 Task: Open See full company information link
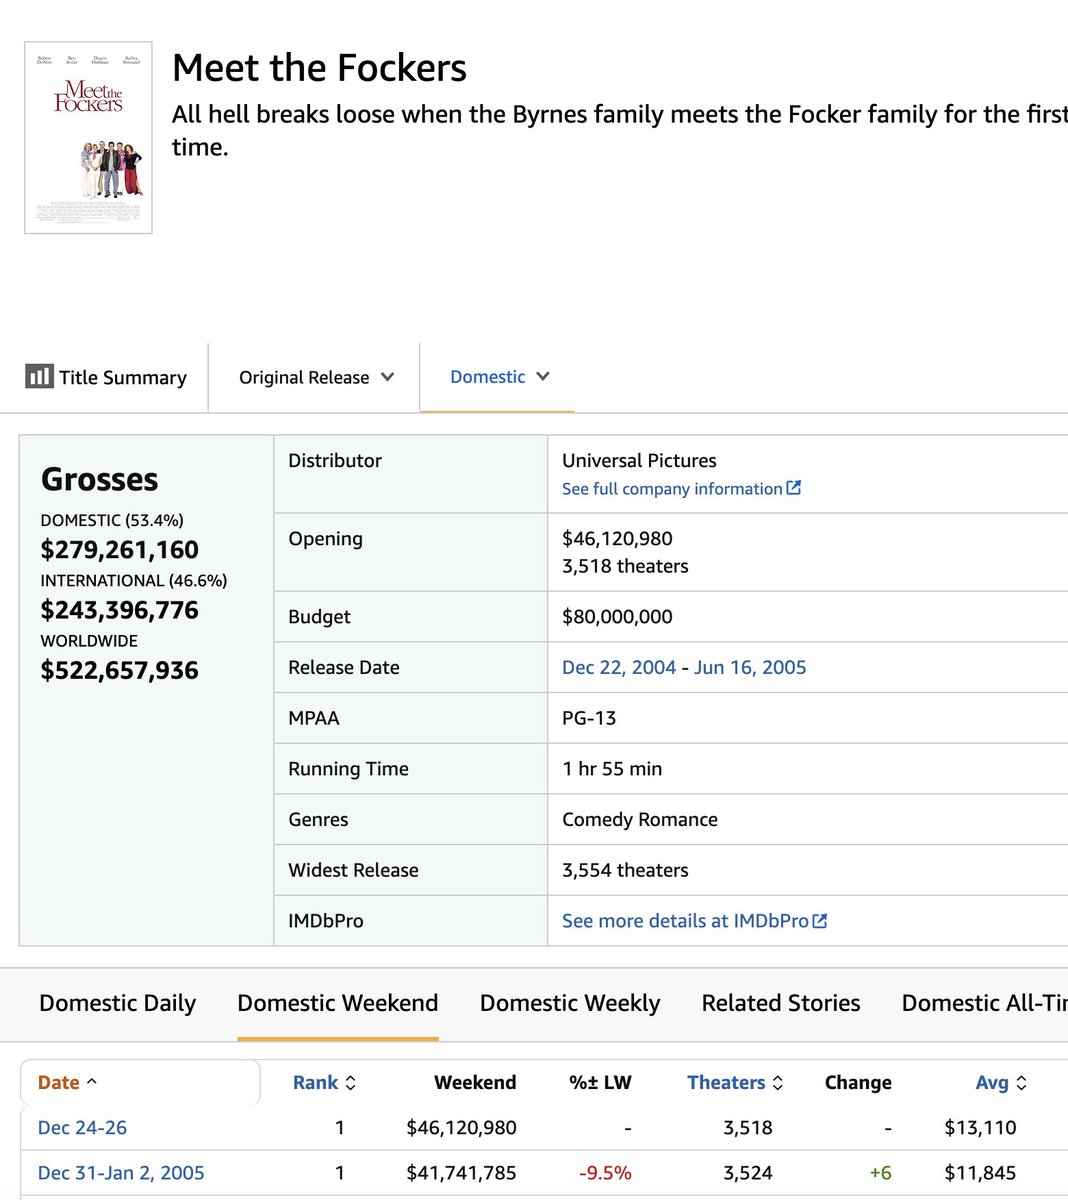coord(672,489)
